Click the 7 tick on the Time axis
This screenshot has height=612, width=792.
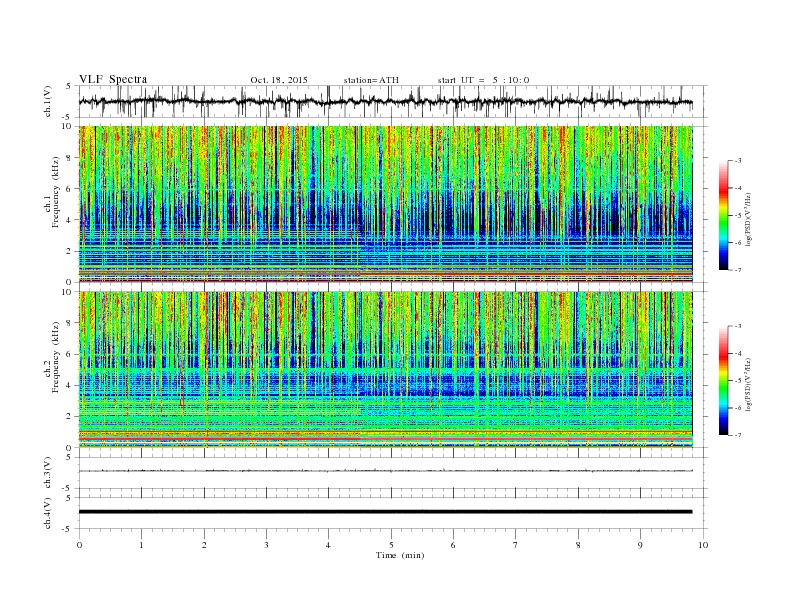516,545
